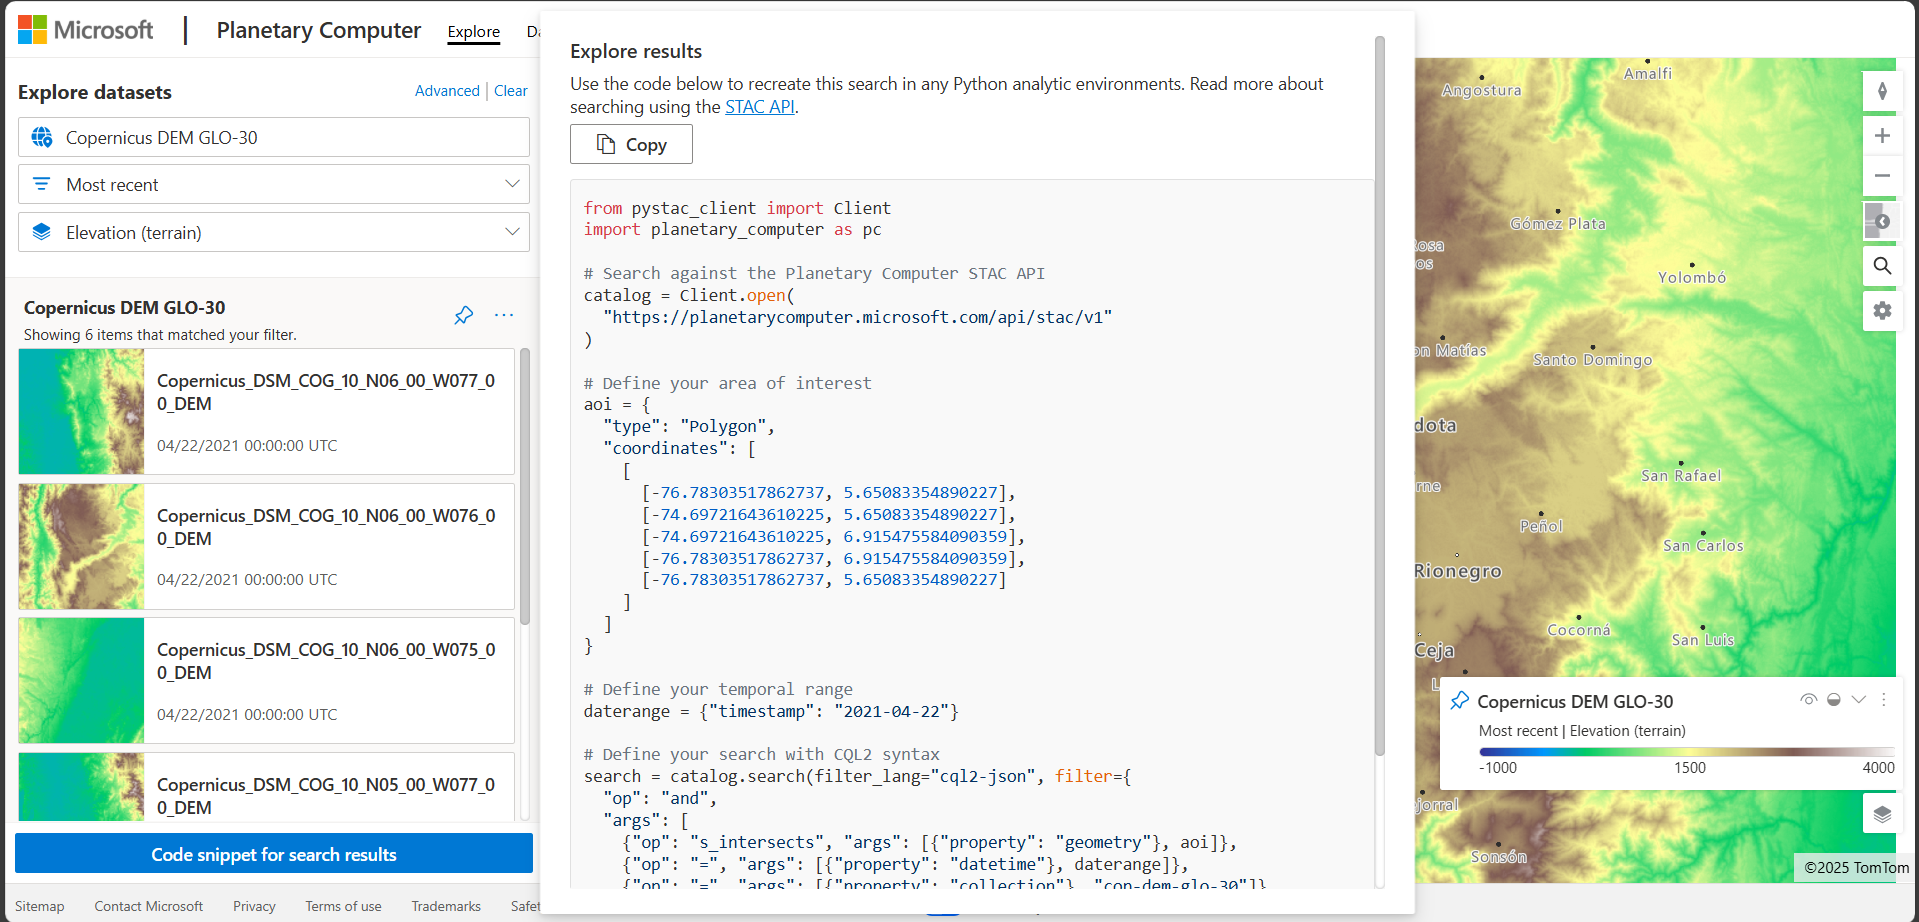Image resolution: width=1919 pixels, height=922 pixels.
Task: Open the results list more options ellipsis
Action: [504, 316]
